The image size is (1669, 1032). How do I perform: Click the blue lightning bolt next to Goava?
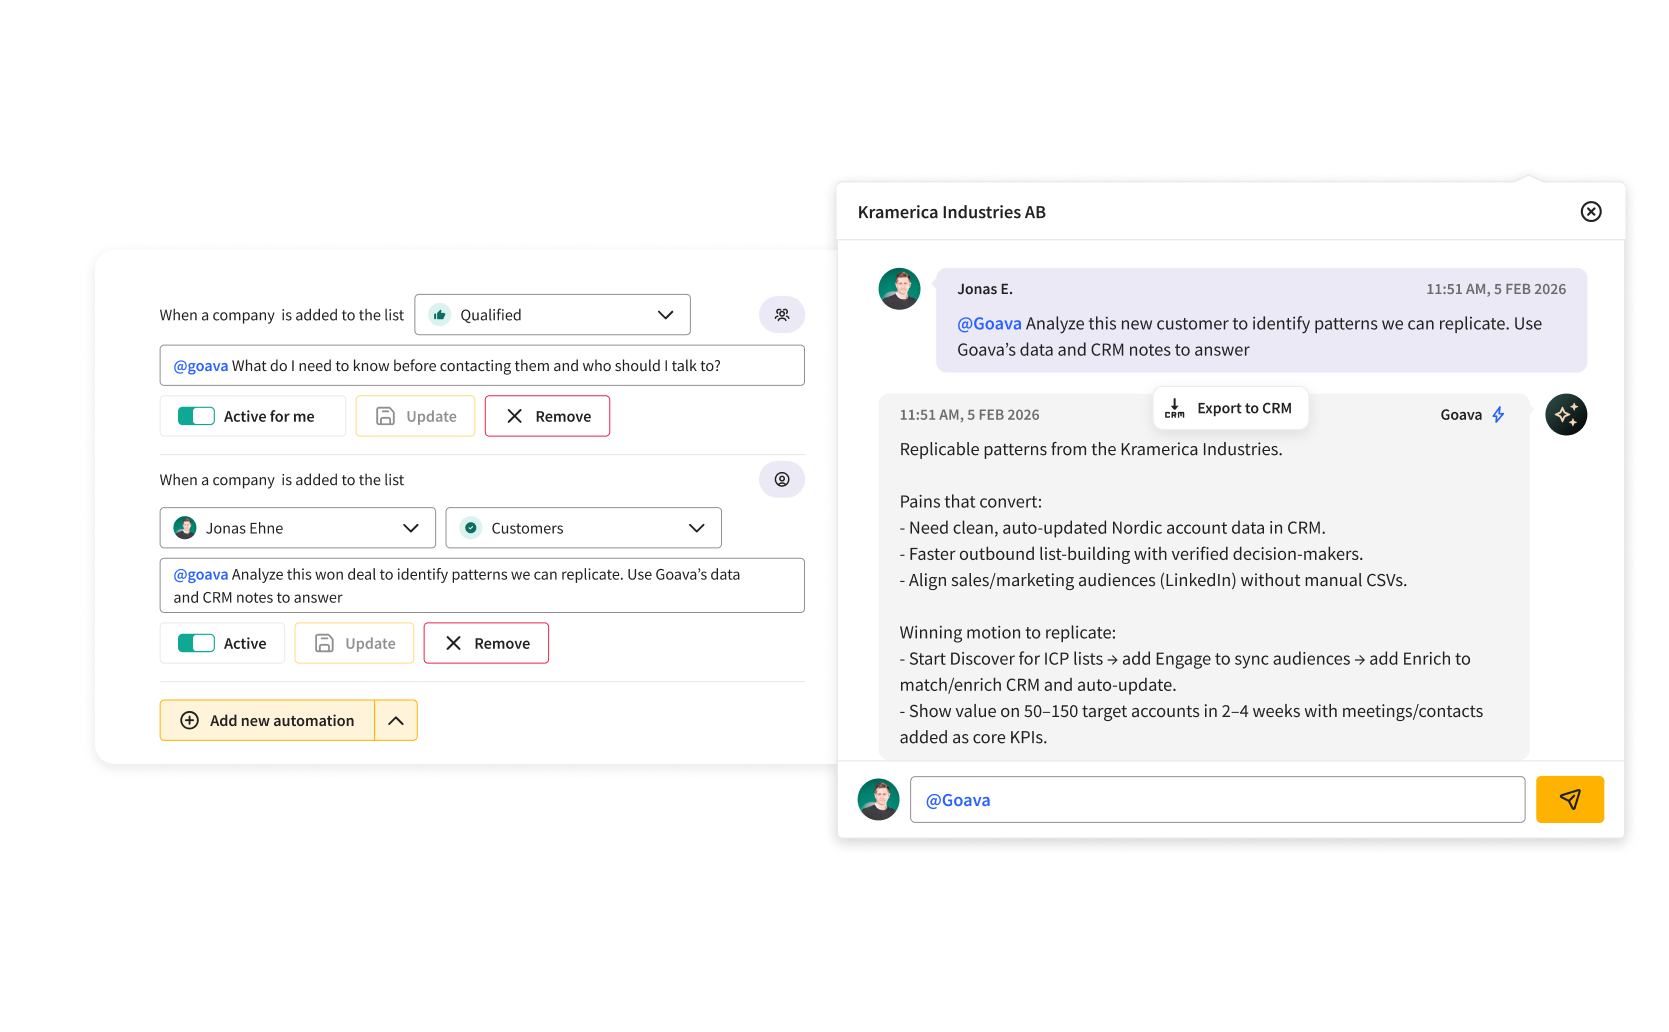(x=1498, y=415)
